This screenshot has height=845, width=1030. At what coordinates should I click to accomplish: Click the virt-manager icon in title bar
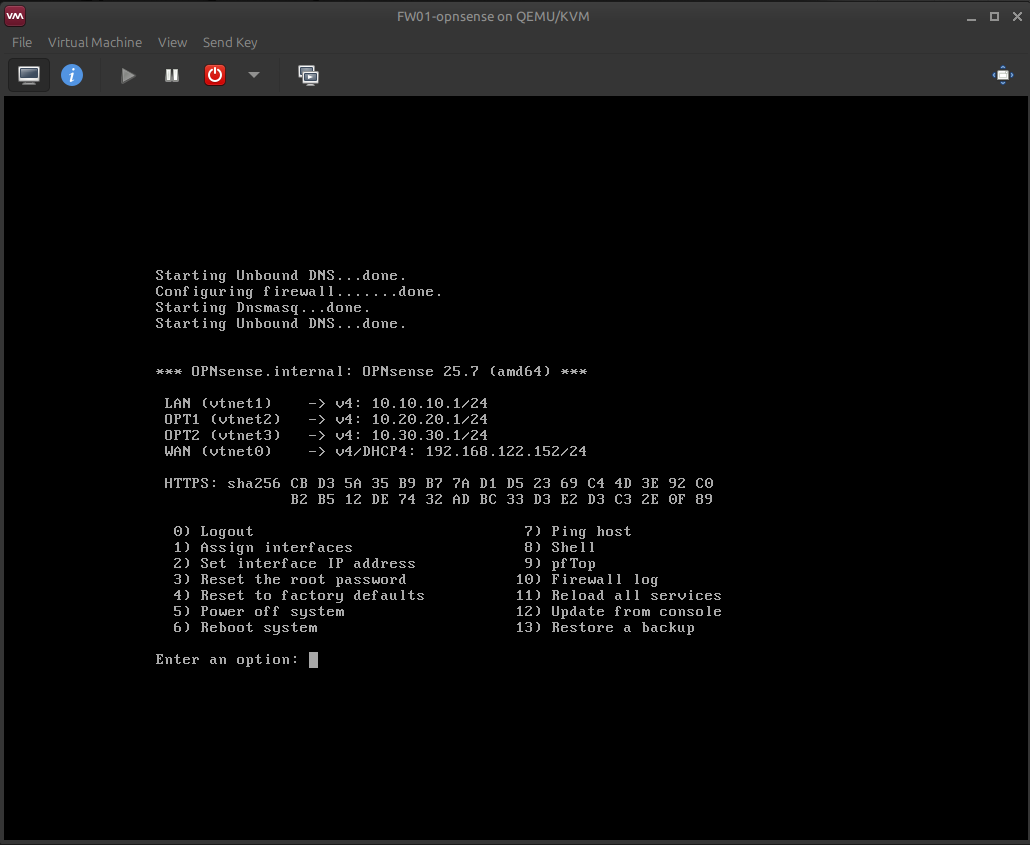coord(14,15)
